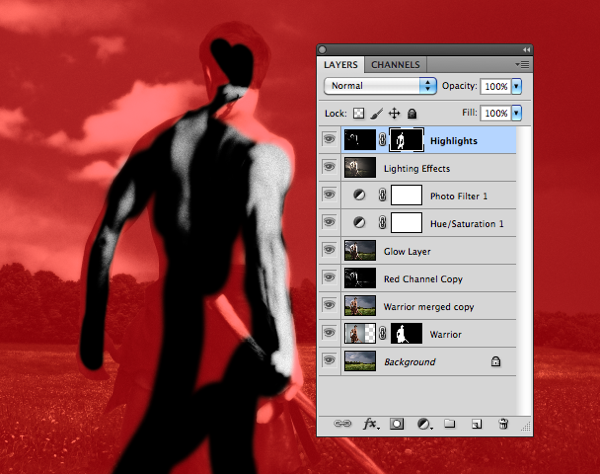Hide the Red Channel Copy layer
The width and height of the screenshot is (600, 474).
click(329, 278)
